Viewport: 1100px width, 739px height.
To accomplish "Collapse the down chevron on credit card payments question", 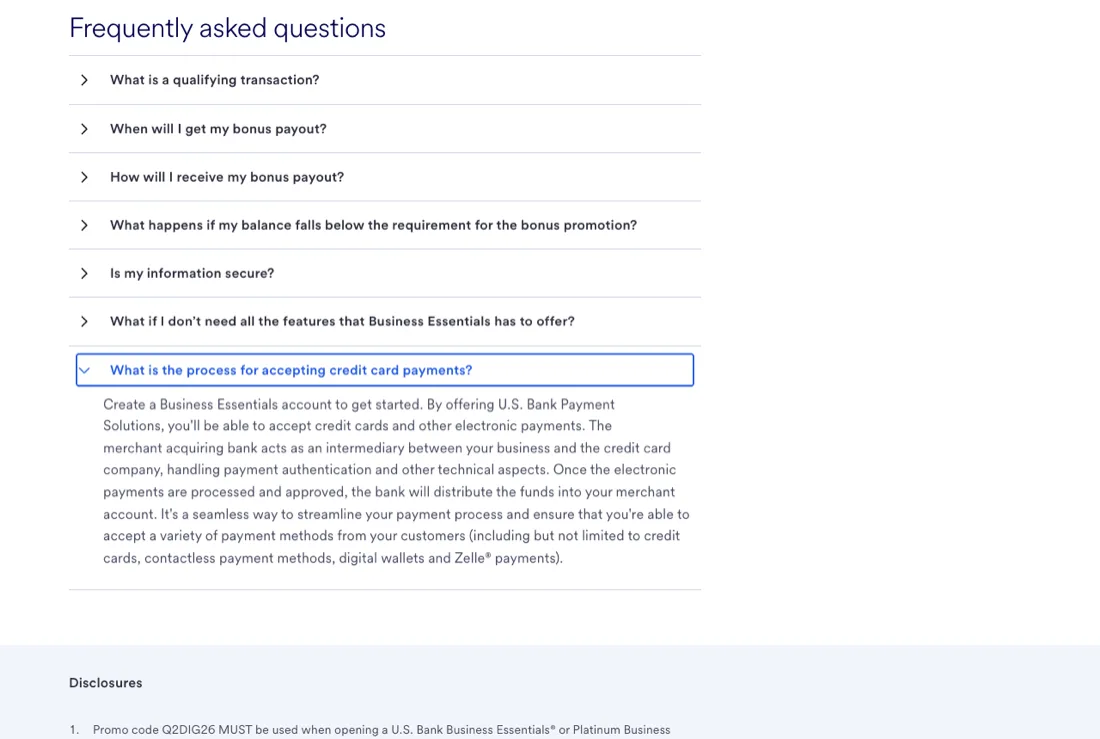I will (84, 370).
